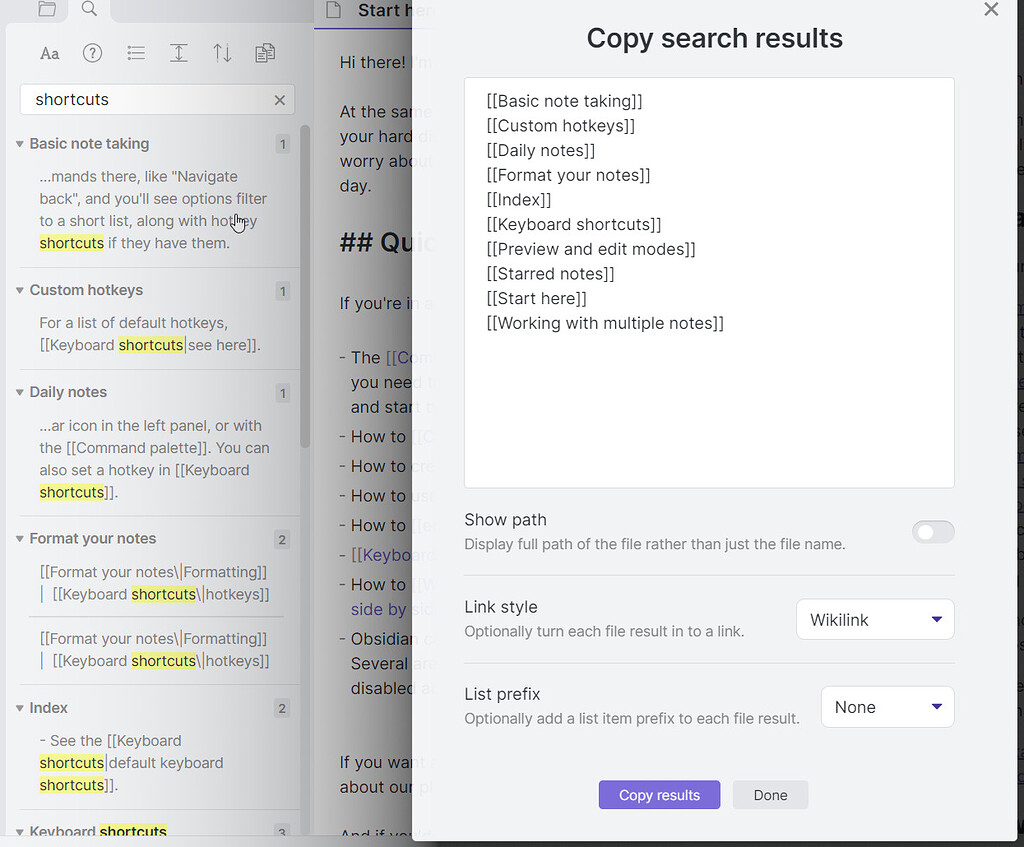Change sort order with the up-down arrows icon
The height and width of the screenshot is (847, 1024).
click(x=222, y=53)
